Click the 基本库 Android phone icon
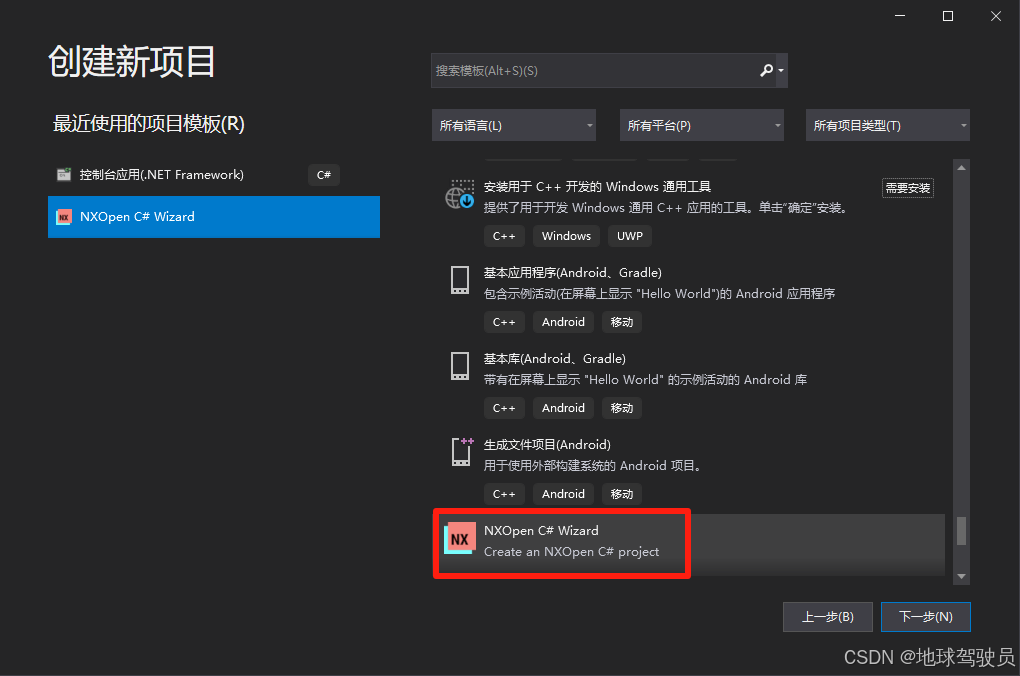 pyautogui.click(x=460, y=366)
